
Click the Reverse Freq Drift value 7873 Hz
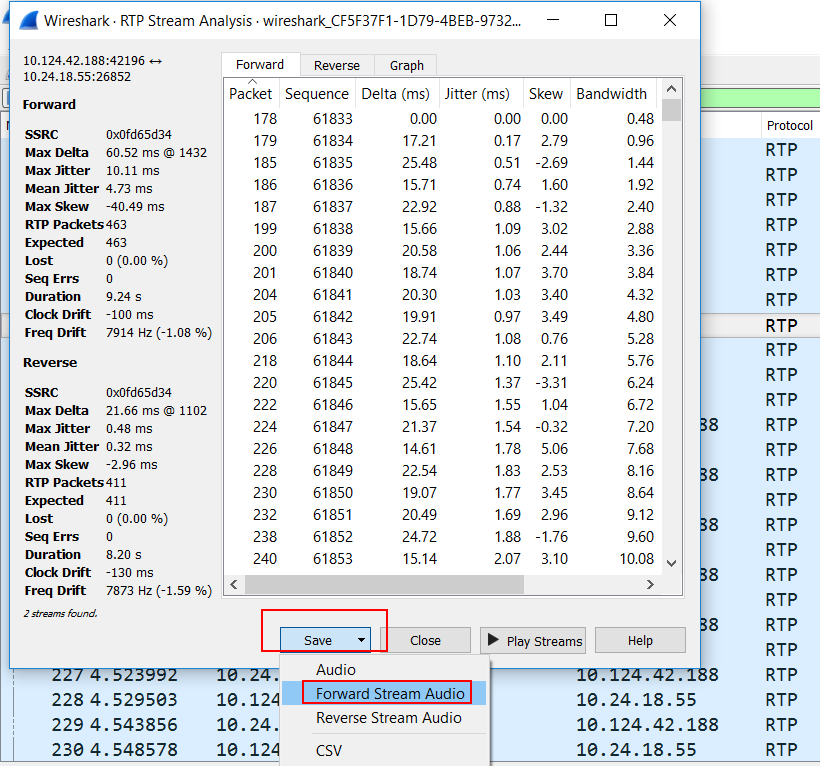pyautogui.click(x=158, y=590)
